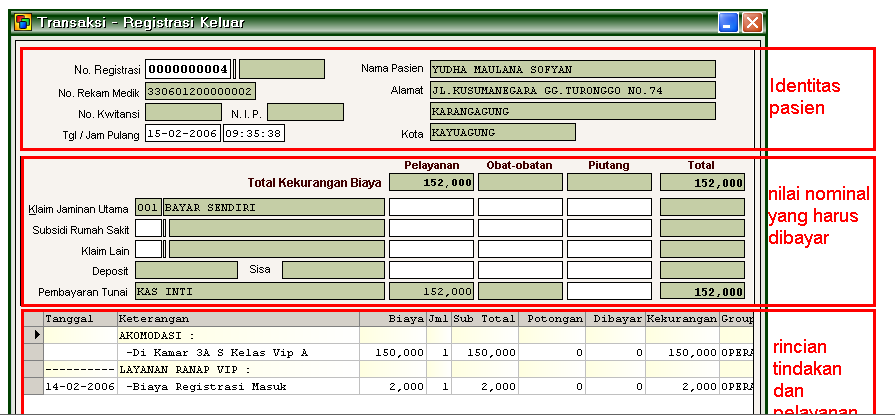Click the Biaya column header
The width and height of the screenshot is (895, 416).
pos(393,319)
